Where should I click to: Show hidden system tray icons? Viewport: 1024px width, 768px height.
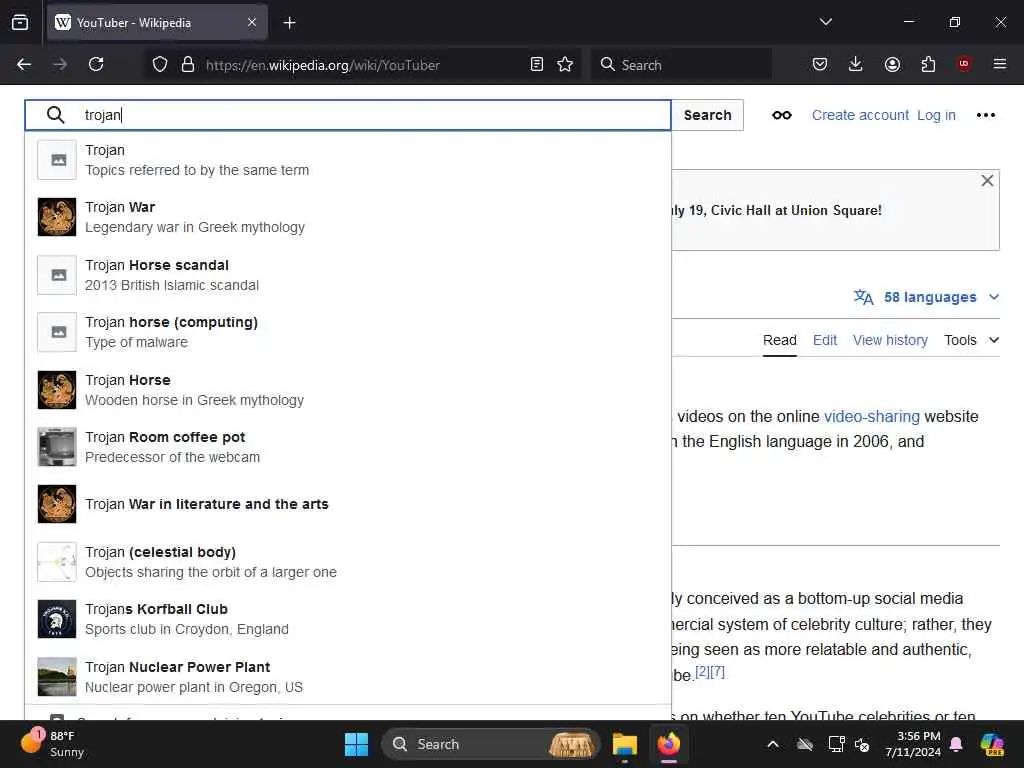tap(773, 744)
